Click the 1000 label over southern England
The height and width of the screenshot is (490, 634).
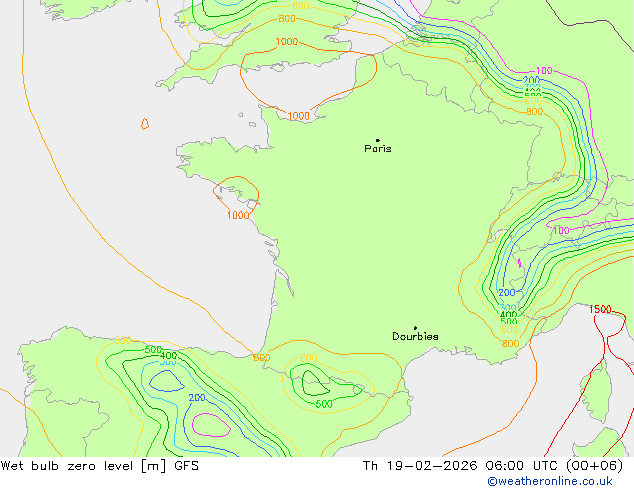[x=287, y=42]
